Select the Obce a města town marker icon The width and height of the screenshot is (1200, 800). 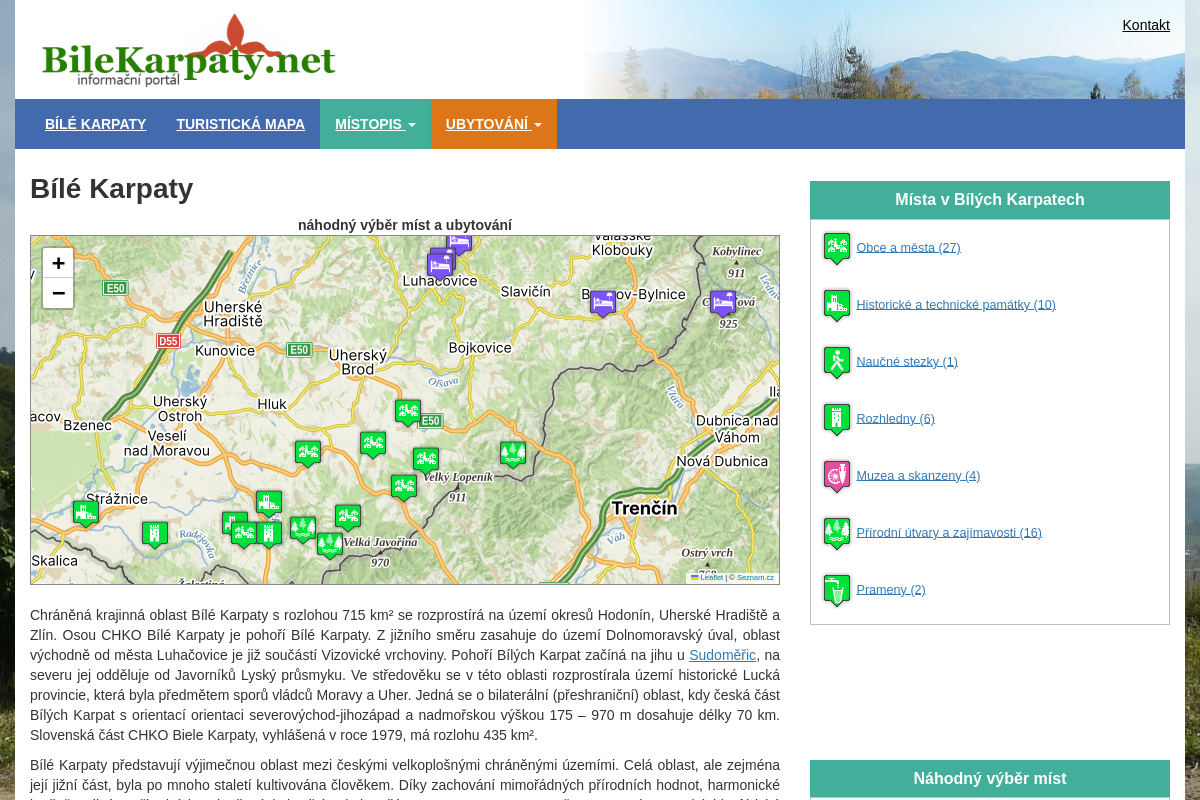tap(836, 247)
